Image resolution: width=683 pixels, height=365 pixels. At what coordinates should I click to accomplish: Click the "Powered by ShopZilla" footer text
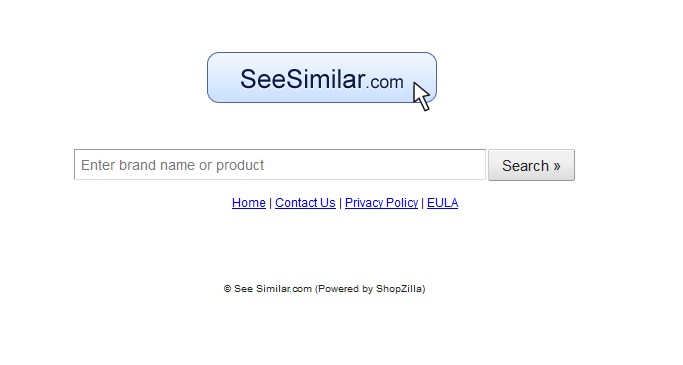370,289
